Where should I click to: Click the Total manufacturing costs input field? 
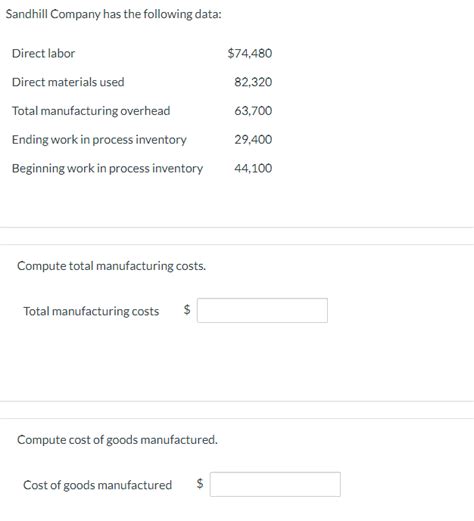click(x=262, y=310)
